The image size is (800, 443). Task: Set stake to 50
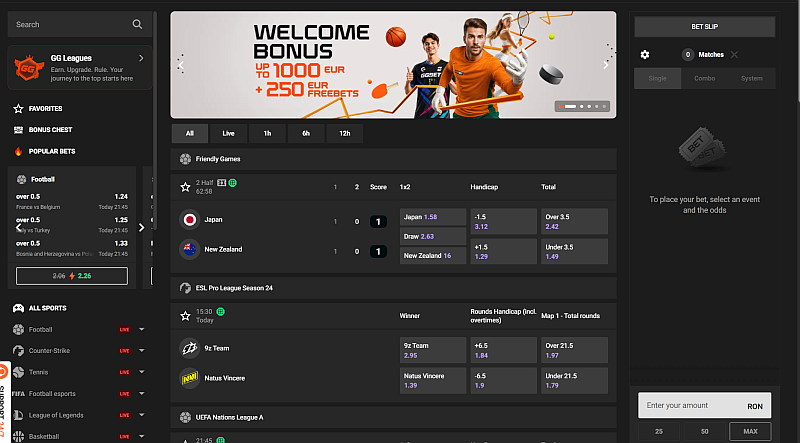705,431
